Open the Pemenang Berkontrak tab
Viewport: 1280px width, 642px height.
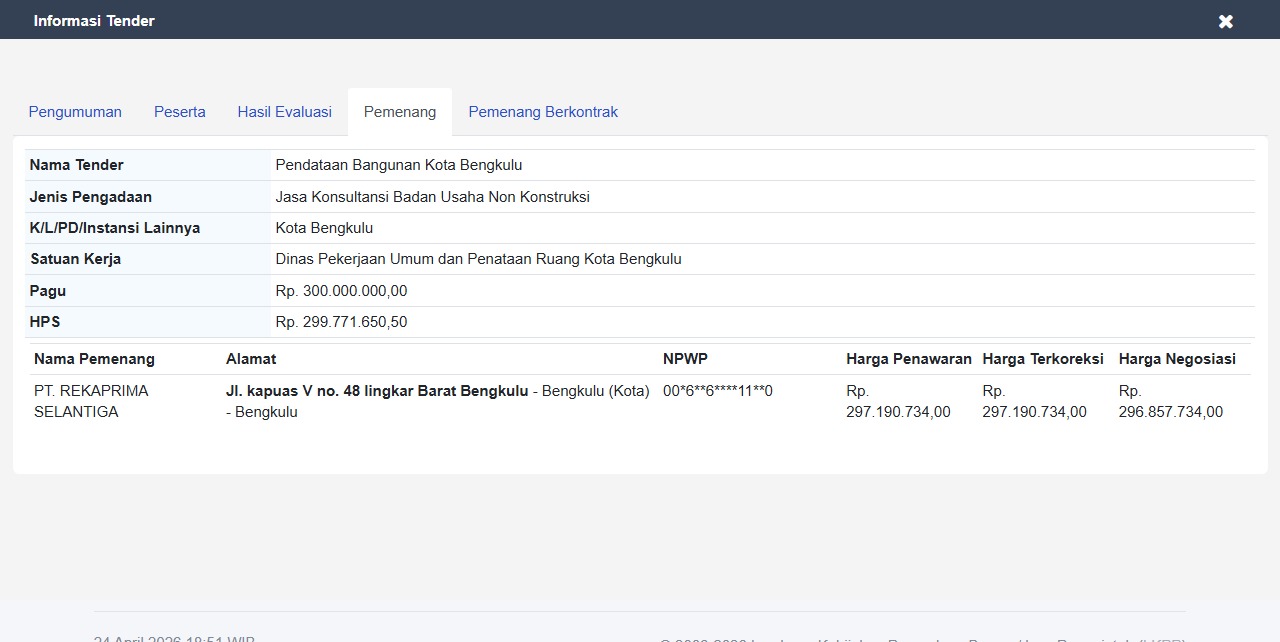pyautogui.click(x=543, y=112)
